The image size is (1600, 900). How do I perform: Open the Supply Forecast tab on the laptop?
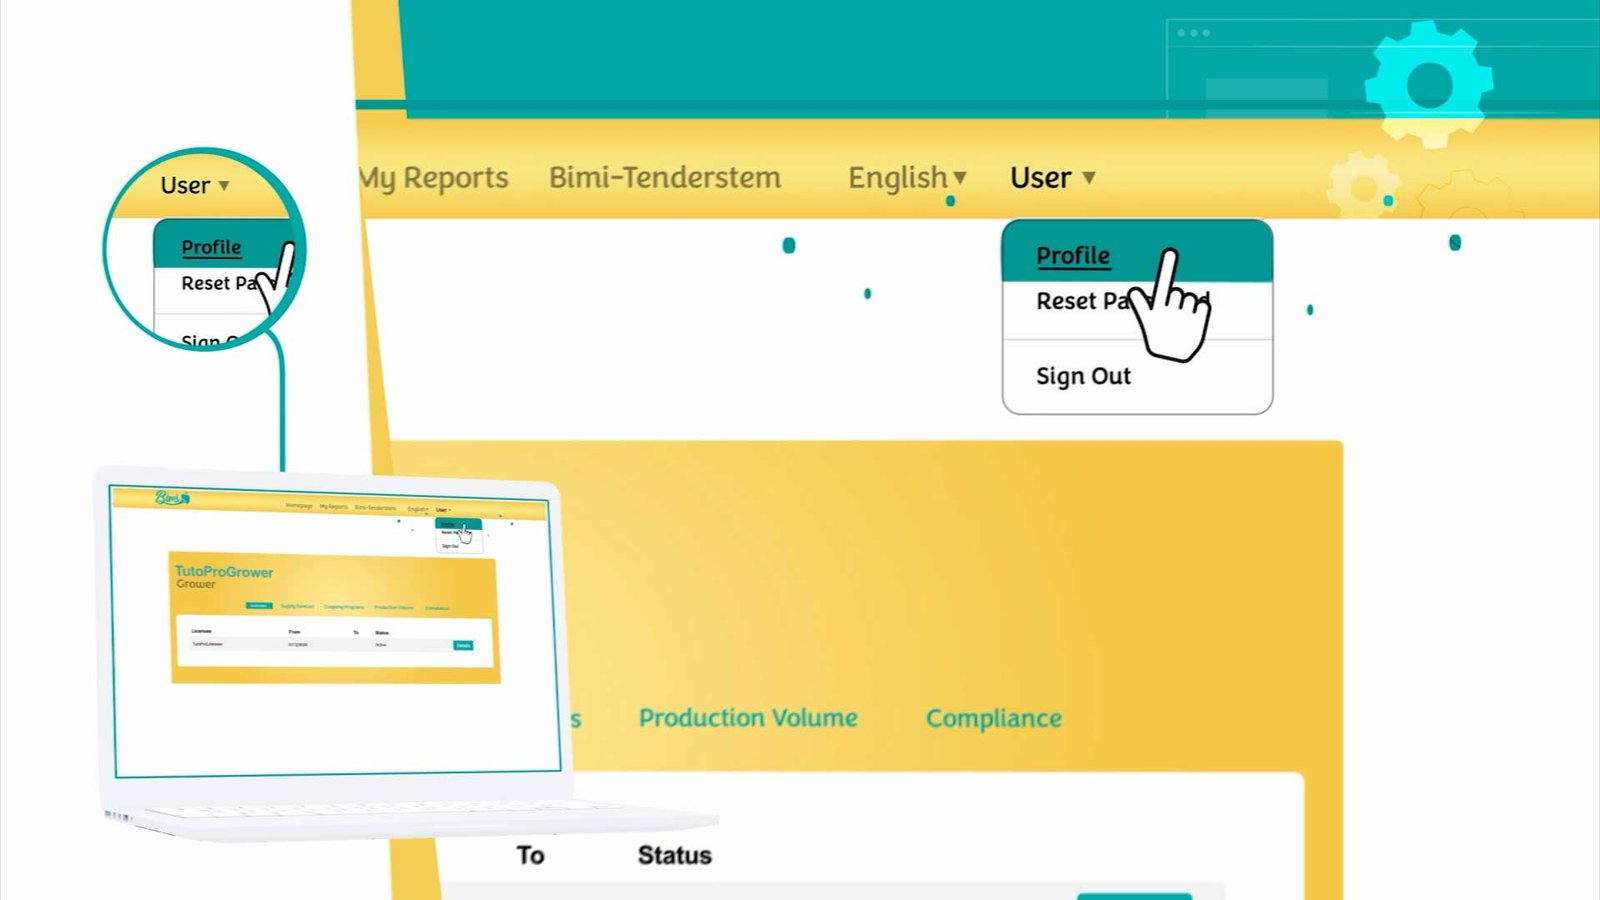point(297,607)
